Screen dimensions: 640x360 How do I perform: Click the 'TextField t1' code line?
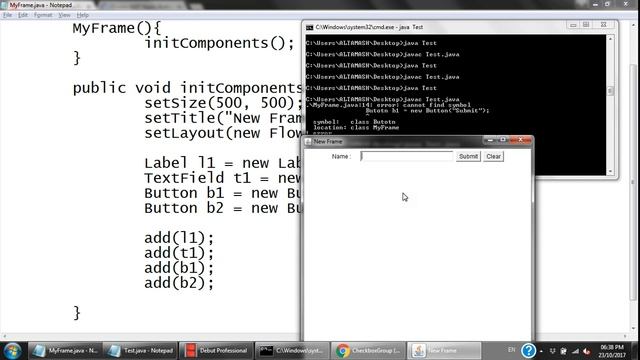222,178
